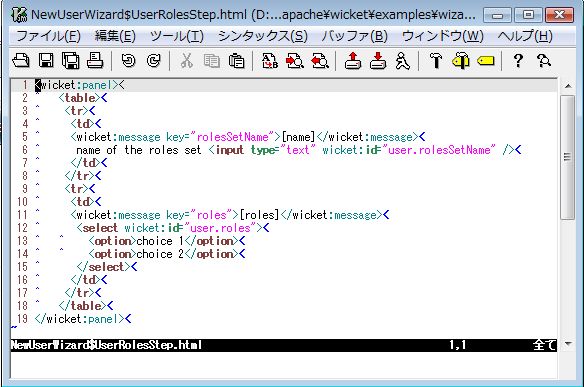Open the ツール(T) menu

coord(177,36)
